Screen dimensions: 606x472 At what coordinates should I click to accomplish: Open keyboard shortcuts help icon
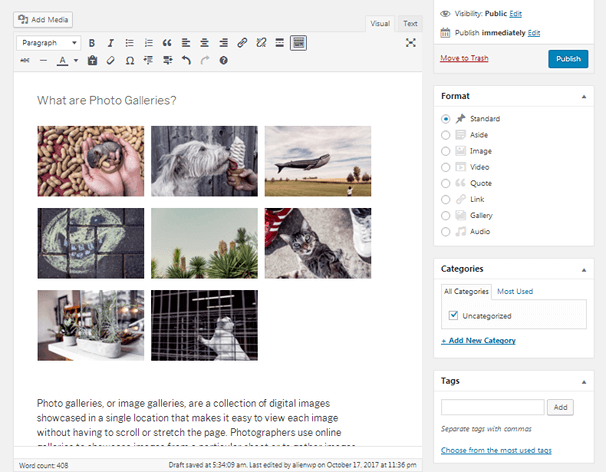pos(223,61)
